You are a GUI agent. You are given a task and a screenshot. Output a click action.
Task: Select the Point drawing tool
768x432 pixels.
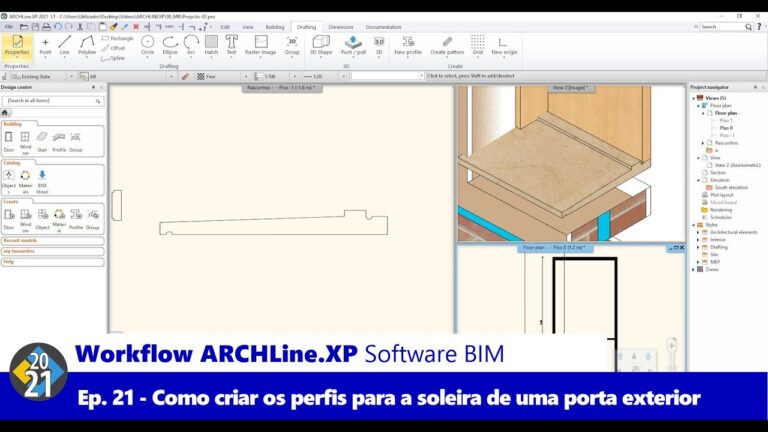pos(45,46)
